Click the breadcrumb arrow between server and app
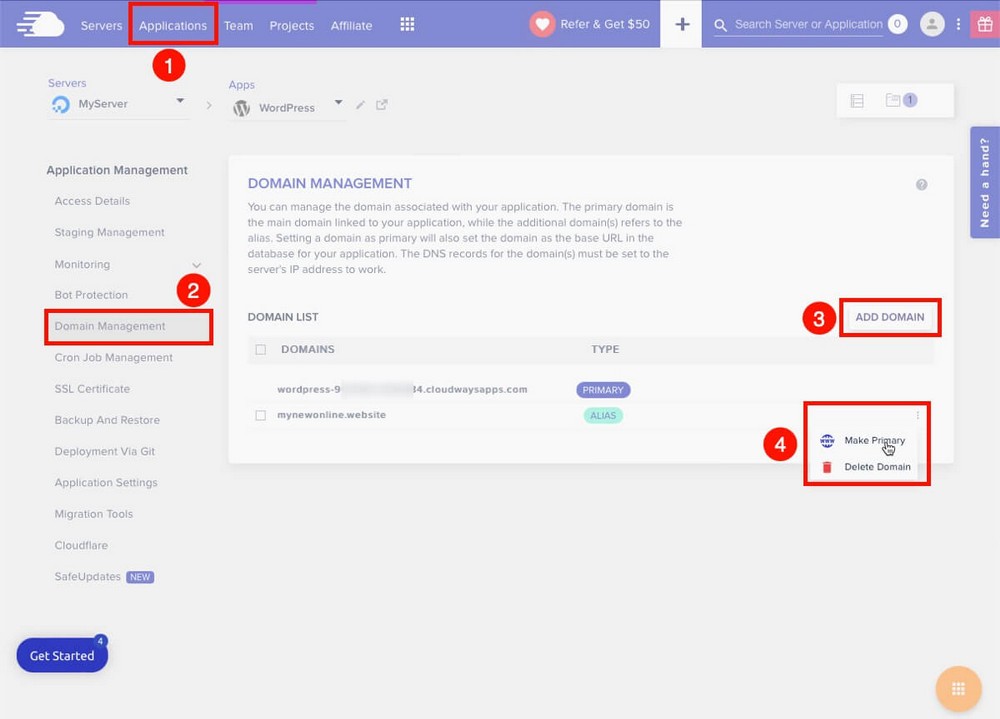Image resolution: width=1000 pixels, height=719 pixels. 209,105
